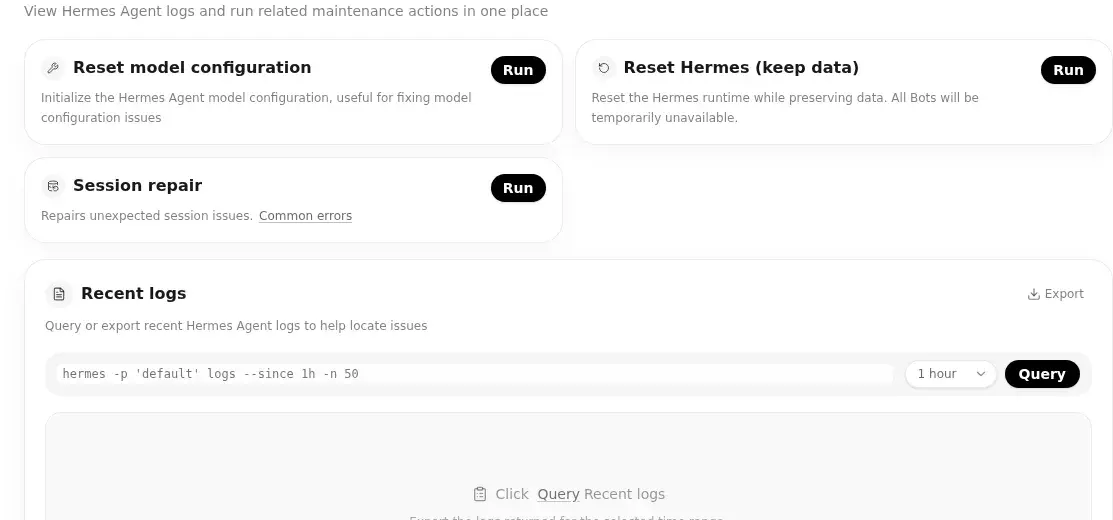Select the Recent logs section heading
The width and height of the screenshot is (1113, 520).
133,293
